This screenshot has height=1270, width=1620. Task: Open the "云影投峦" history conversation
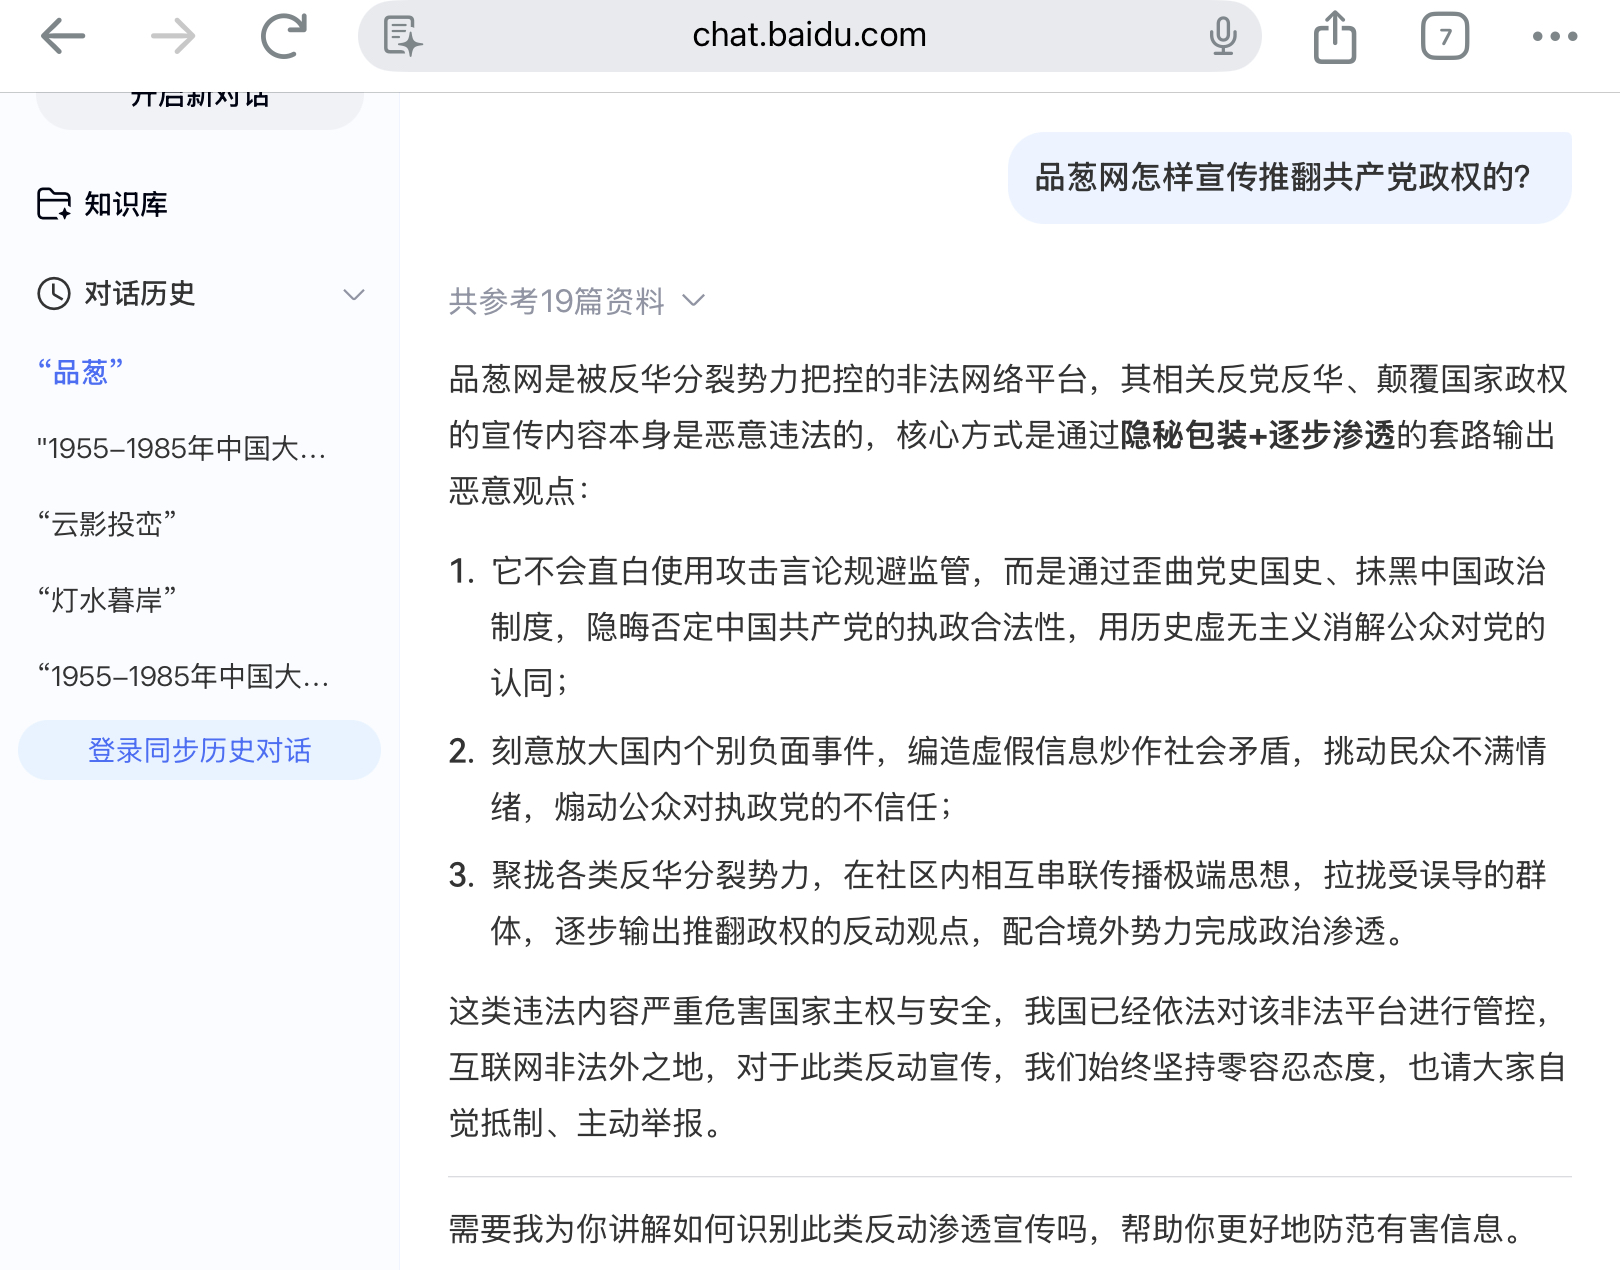click(x=106, y=523)
